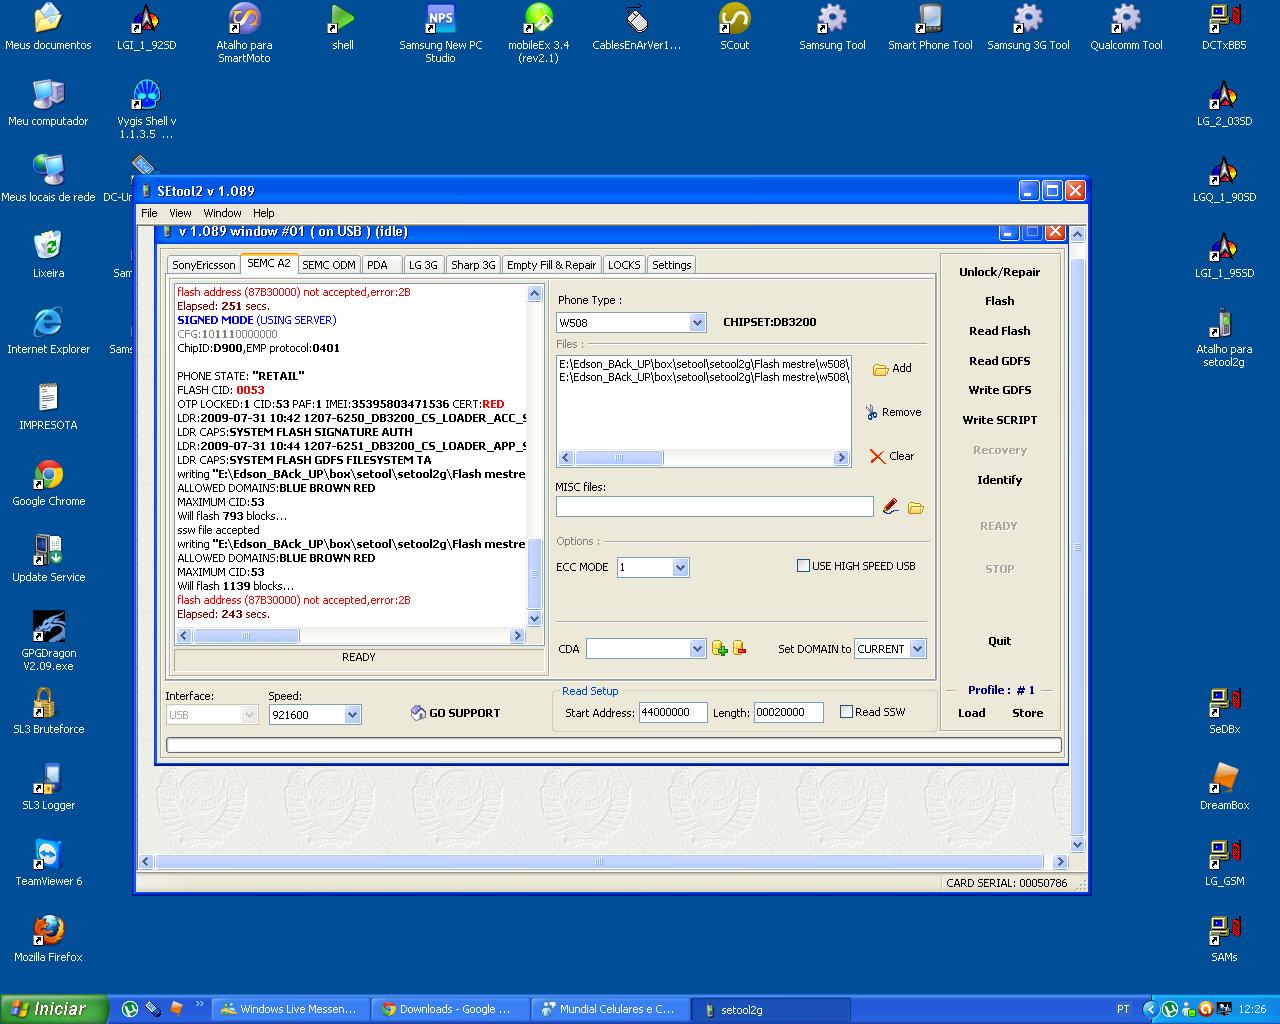This screenshot has height=1024, width=1280.
Task: Click the Read Flash button
Action: (999, 331)
